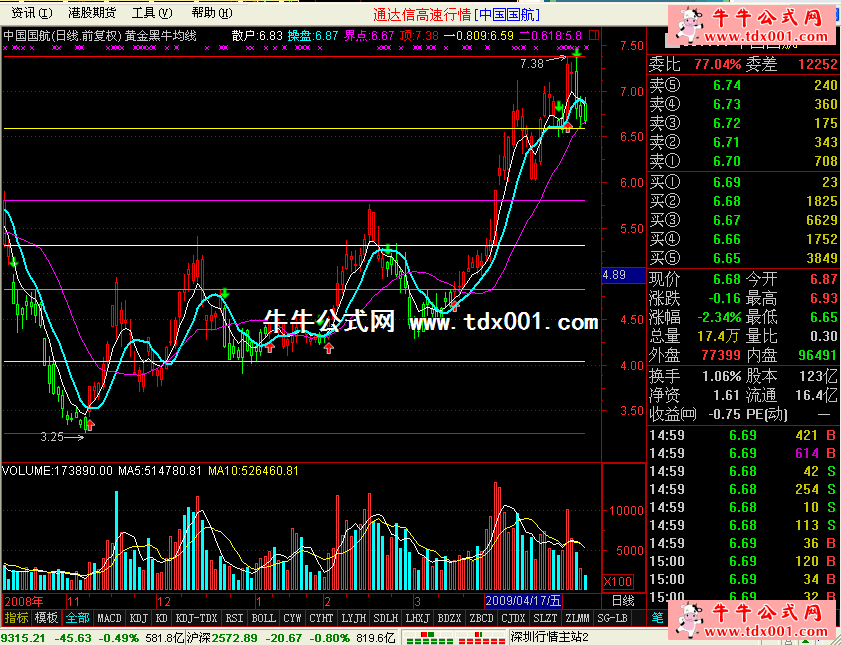This screenshot has height=645, width=841.
Task: Open the 帮助(H) menu
Action: pos(212,12)
